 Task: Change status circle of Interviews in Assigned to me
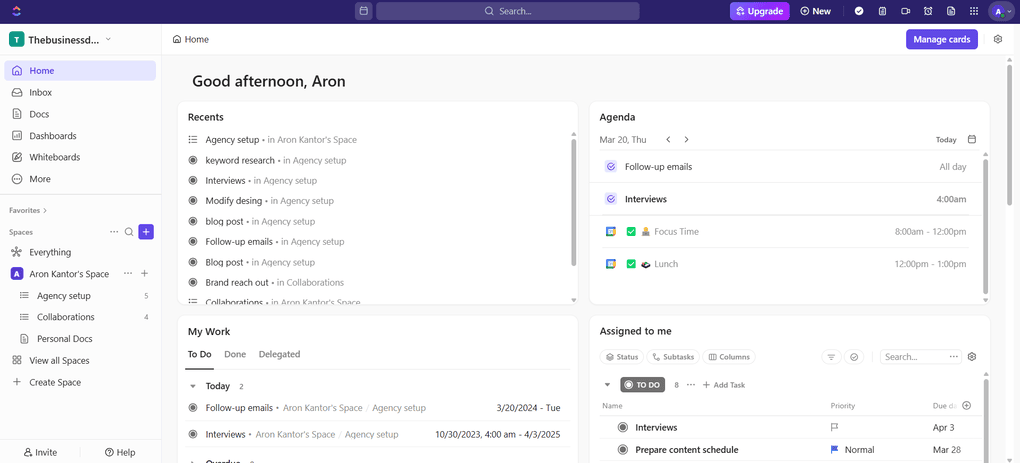[623, 427]
